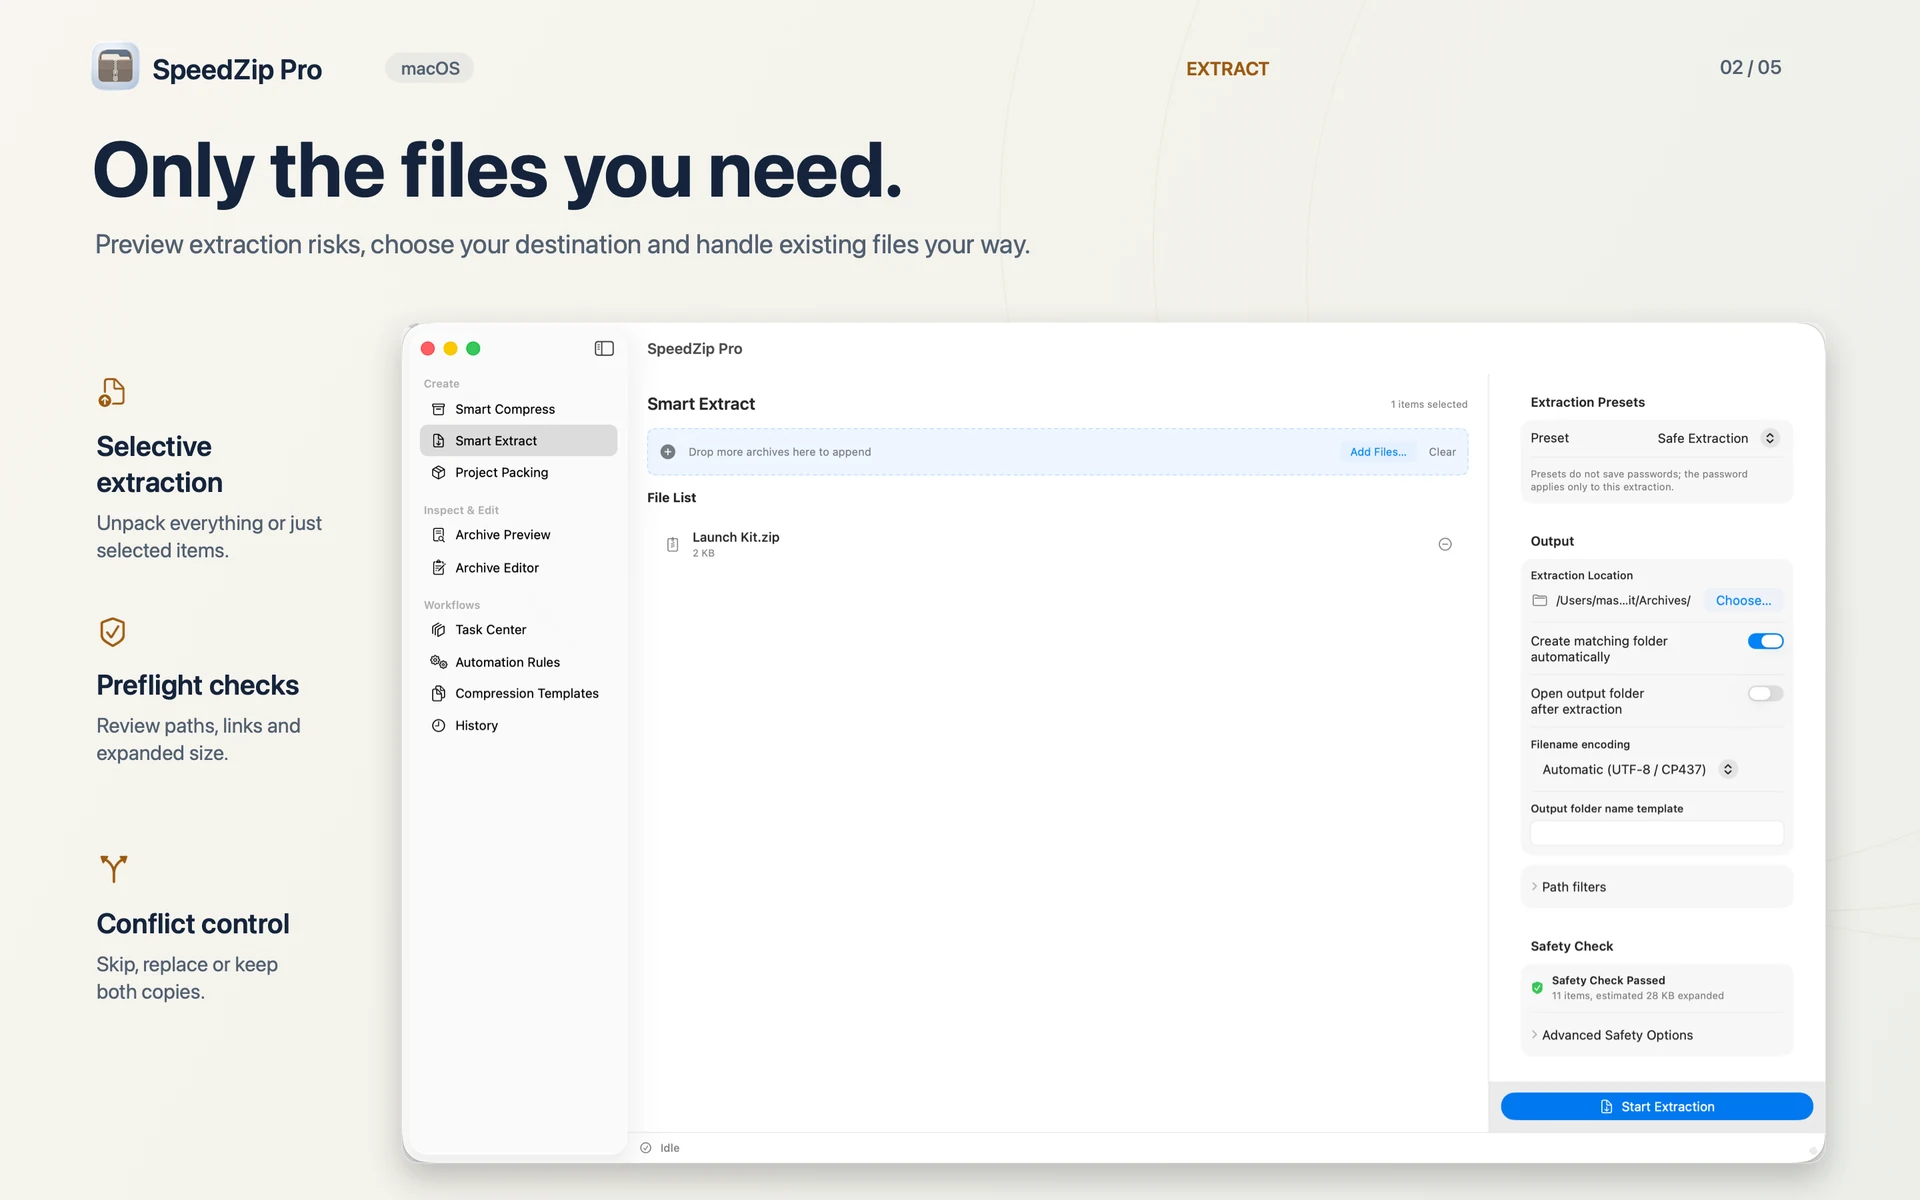Remove Launch Kit.zip with minus icon
This screenshot has width=1920, height=1200.
click(1445, 544)
